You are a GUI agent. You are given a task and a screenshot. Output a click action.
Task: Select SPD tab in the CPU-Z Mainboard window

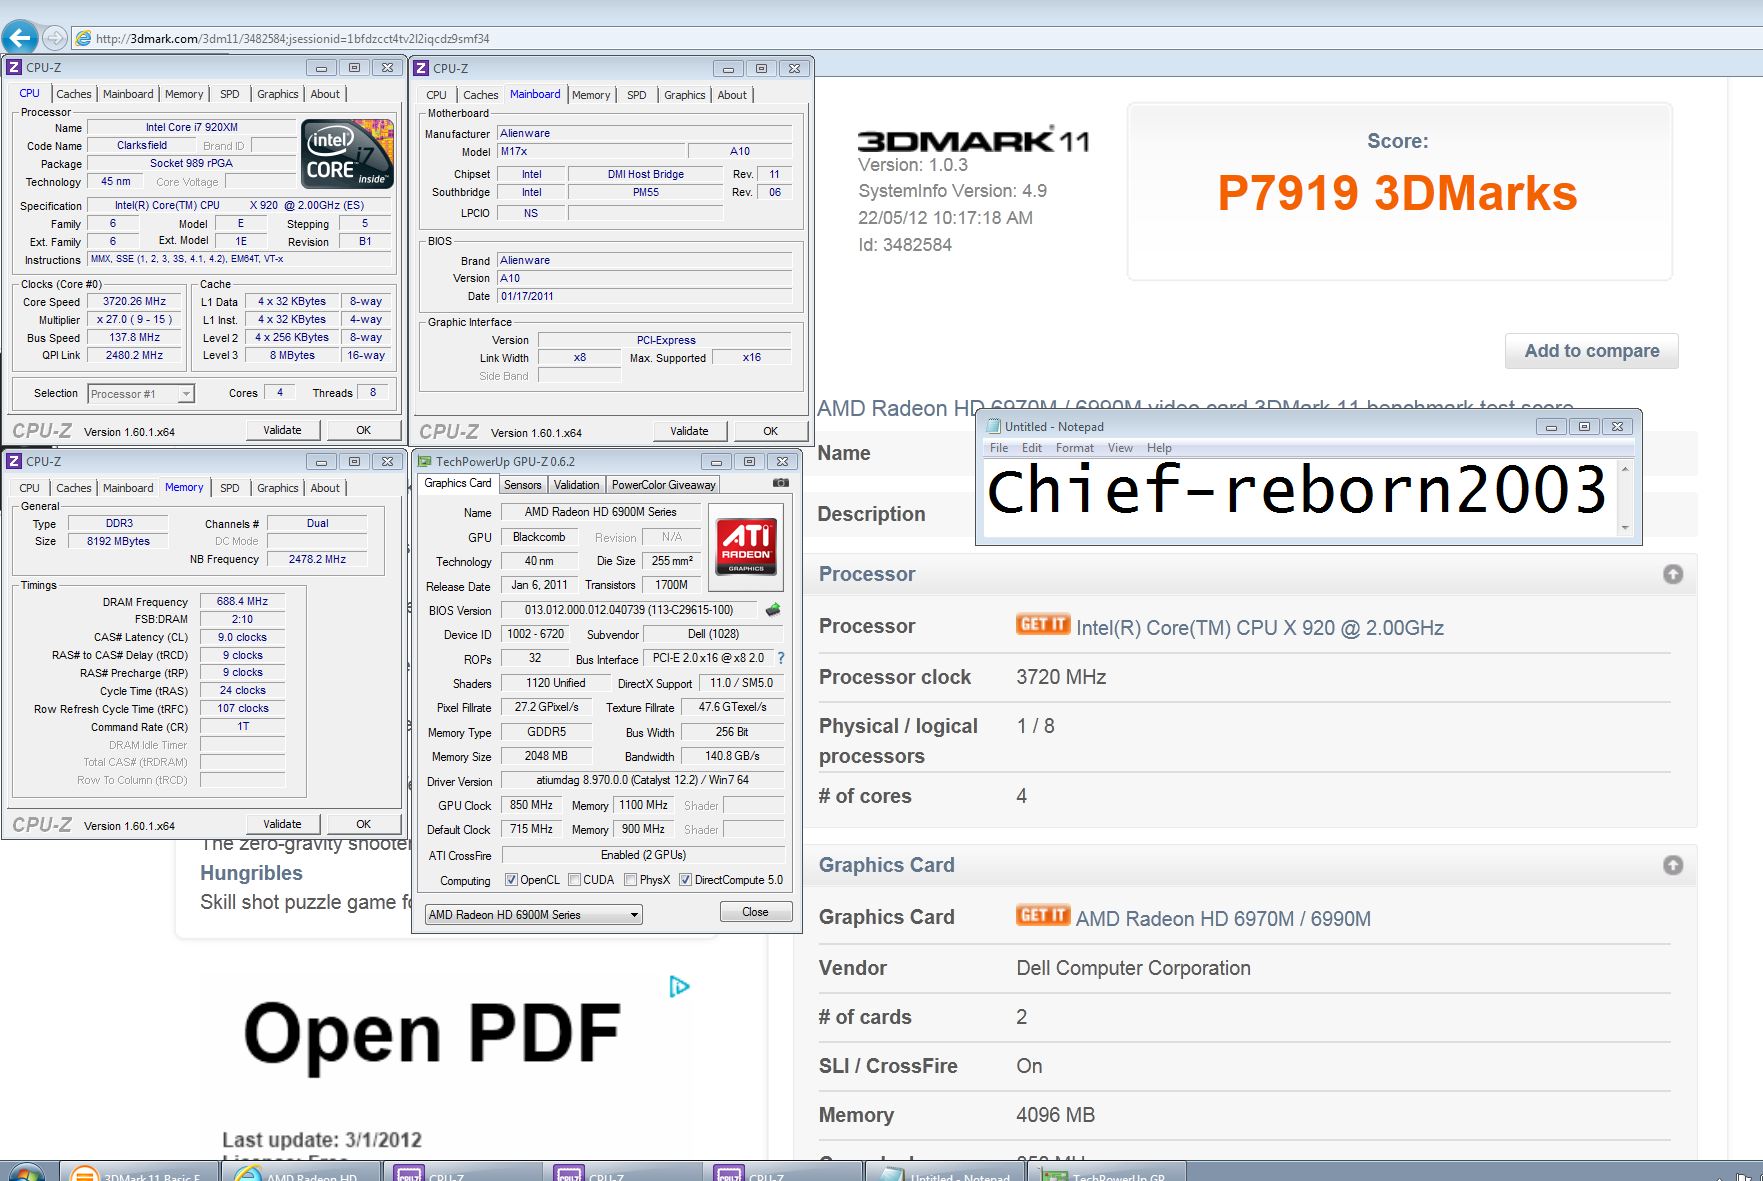pyautogui.click(x=637, y=95)
